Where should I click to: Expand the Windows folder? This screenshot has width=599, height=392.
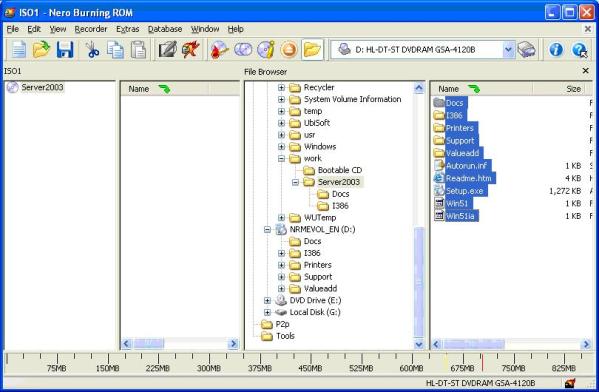tap(281, 147)
